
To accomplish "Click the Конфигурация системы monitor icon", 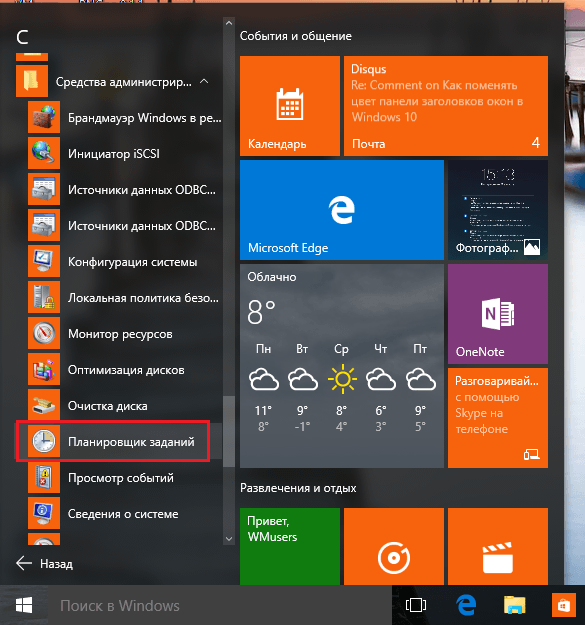I will pos(44,261).
